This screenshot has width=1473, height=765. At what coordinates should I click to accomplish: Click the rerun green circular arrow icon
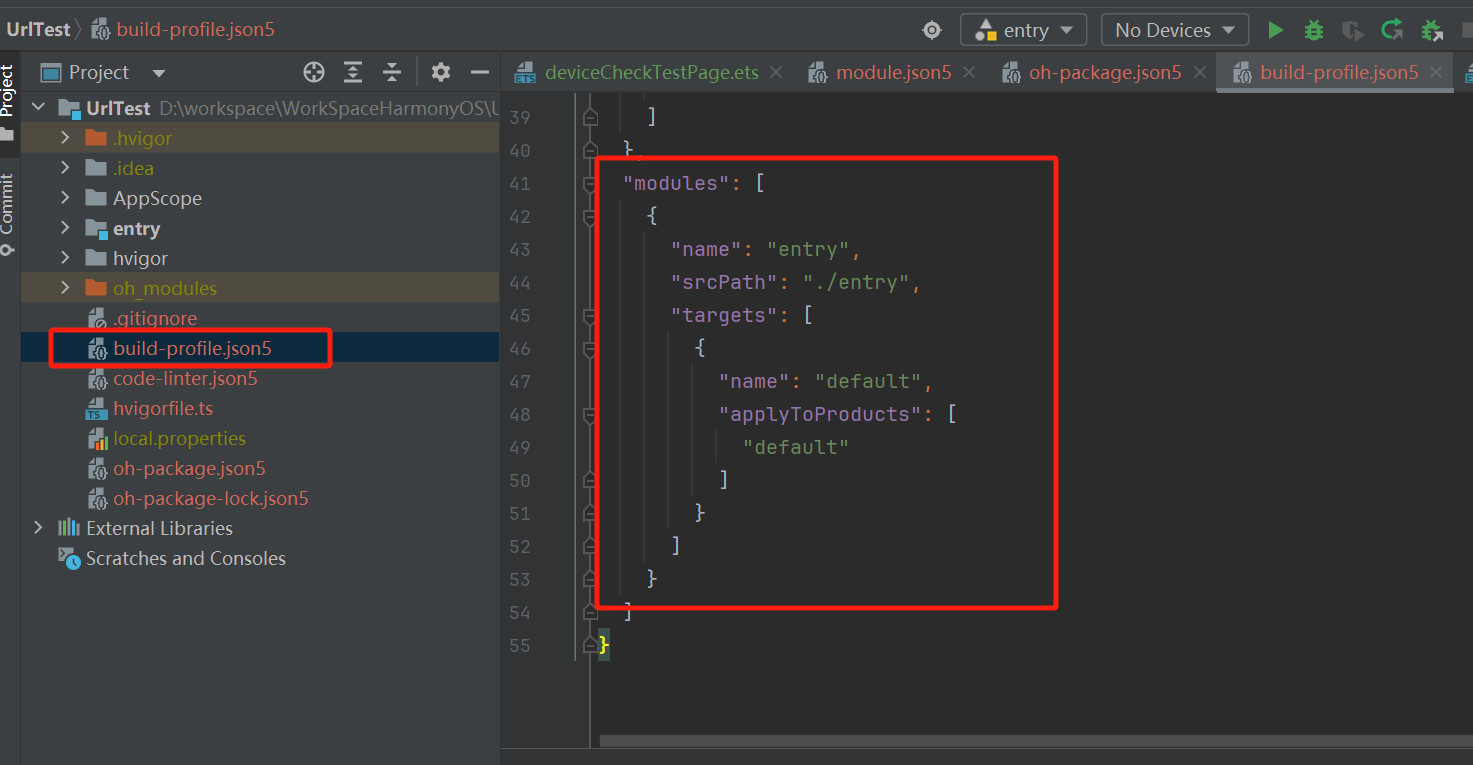tap(1392, 30)
